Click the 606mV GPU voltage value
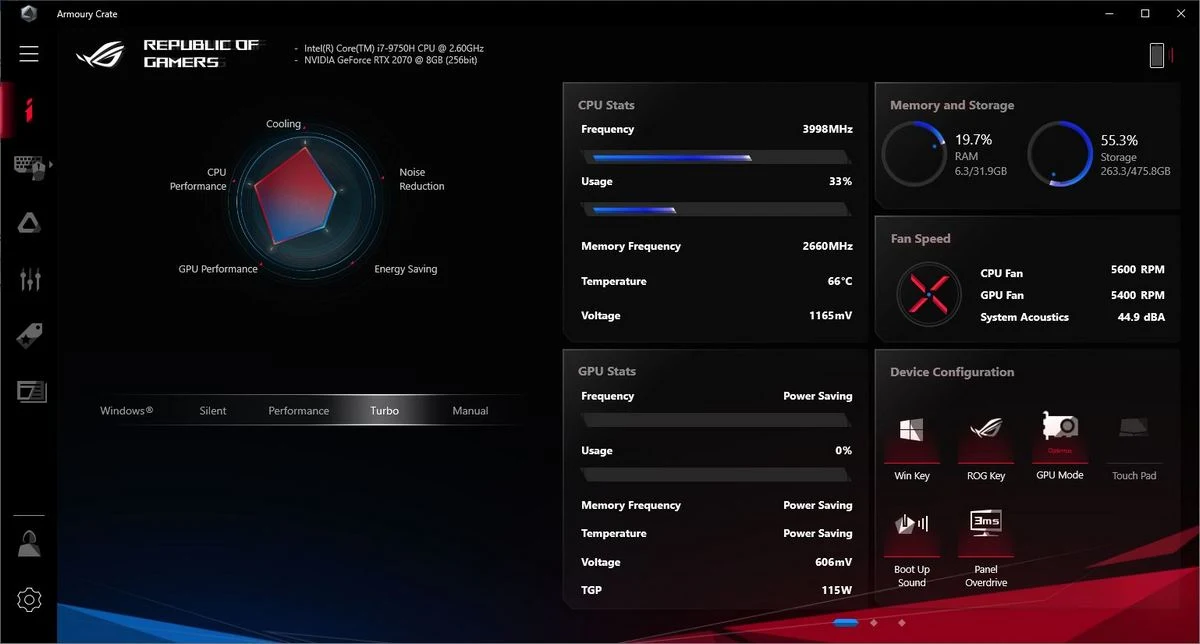The height and width of the screenshot is (644, 1200). click(833, 562)
